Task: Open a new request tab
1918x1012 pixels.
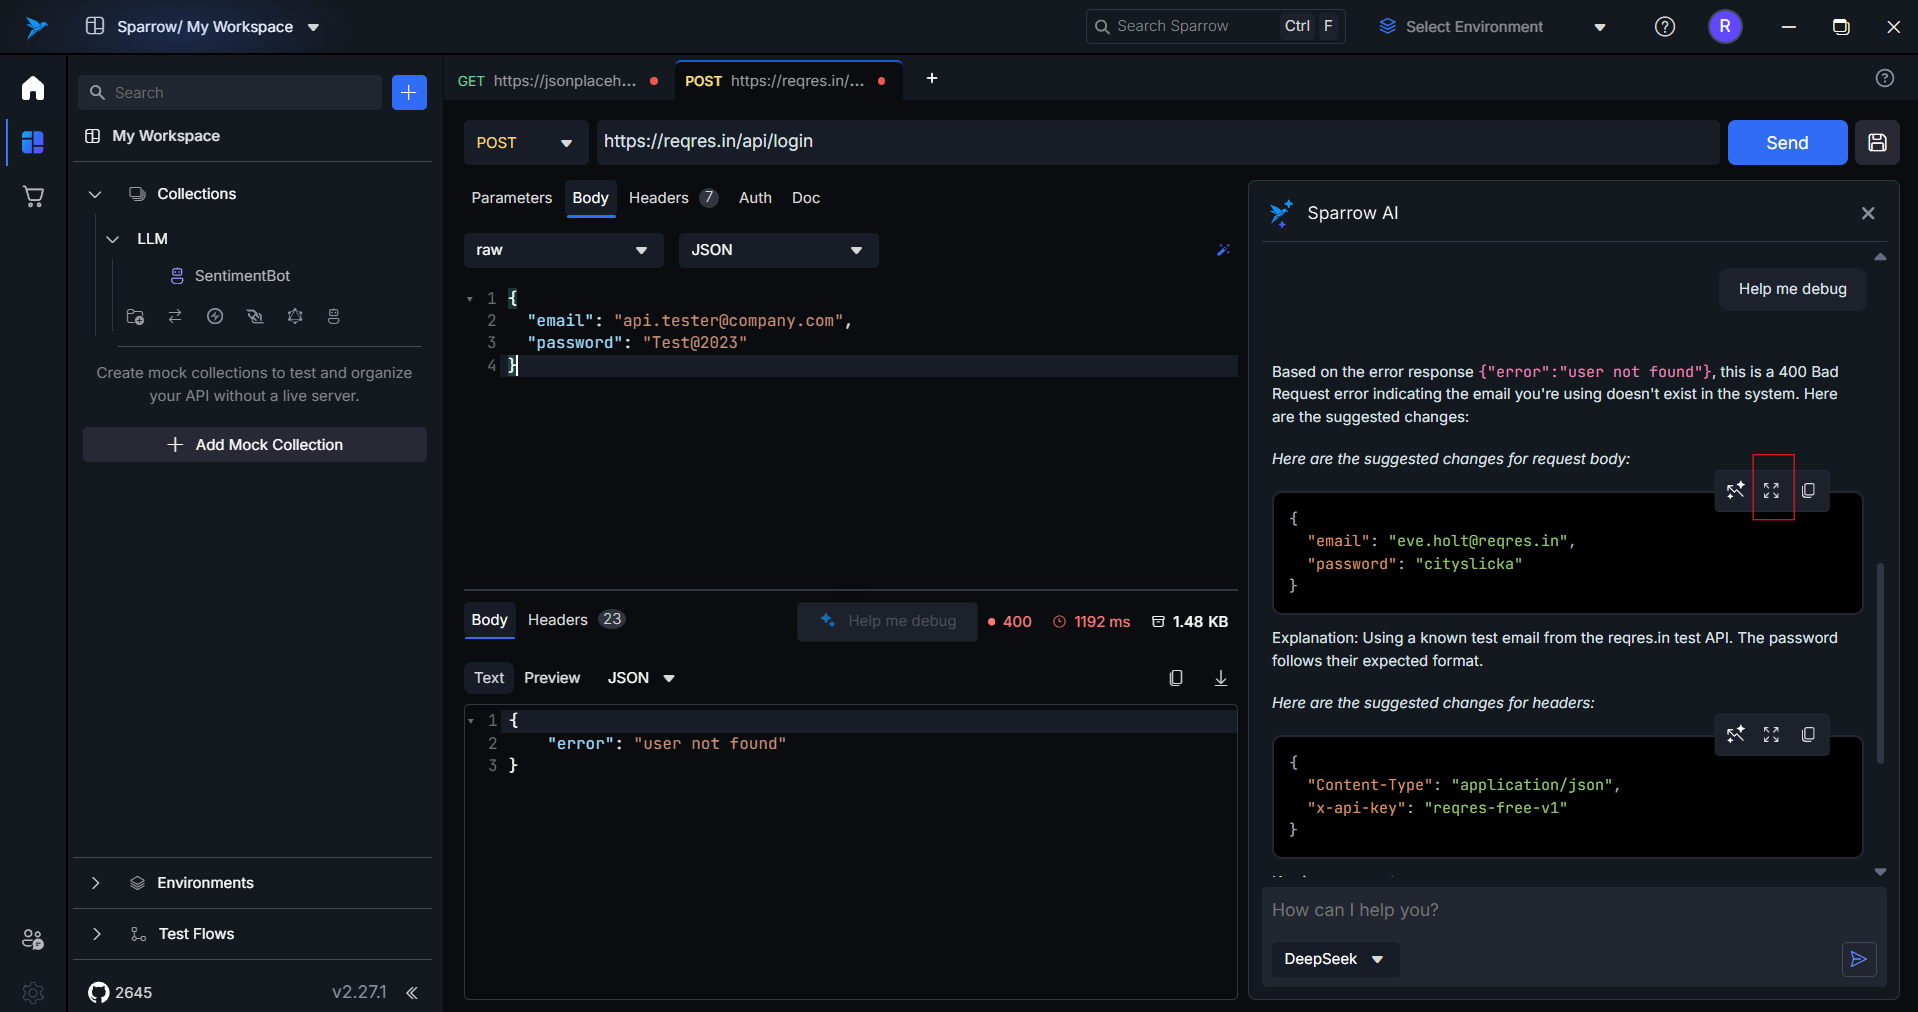Action: [932, 78]
